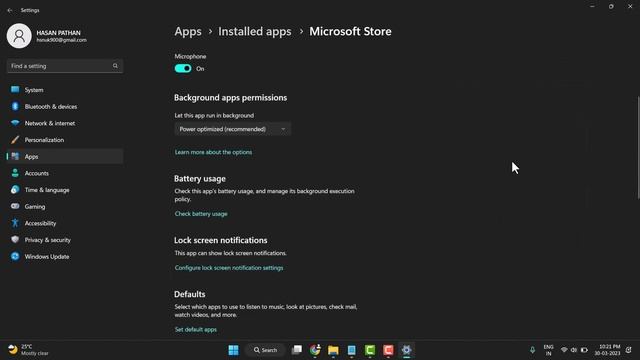
Task: Click the Network & internet wifi icon
Action: pos(15,123)
